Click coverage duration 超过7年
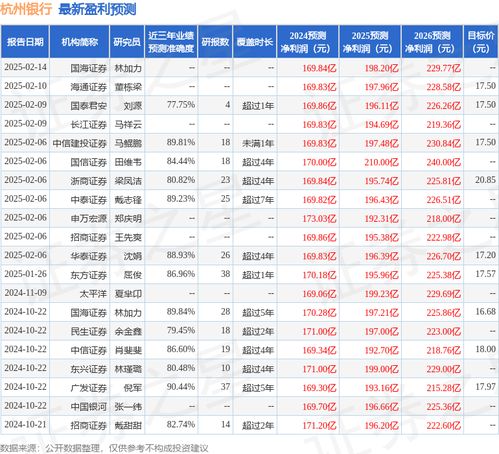Viewport: 499px width, 454px height. point(258,200)
